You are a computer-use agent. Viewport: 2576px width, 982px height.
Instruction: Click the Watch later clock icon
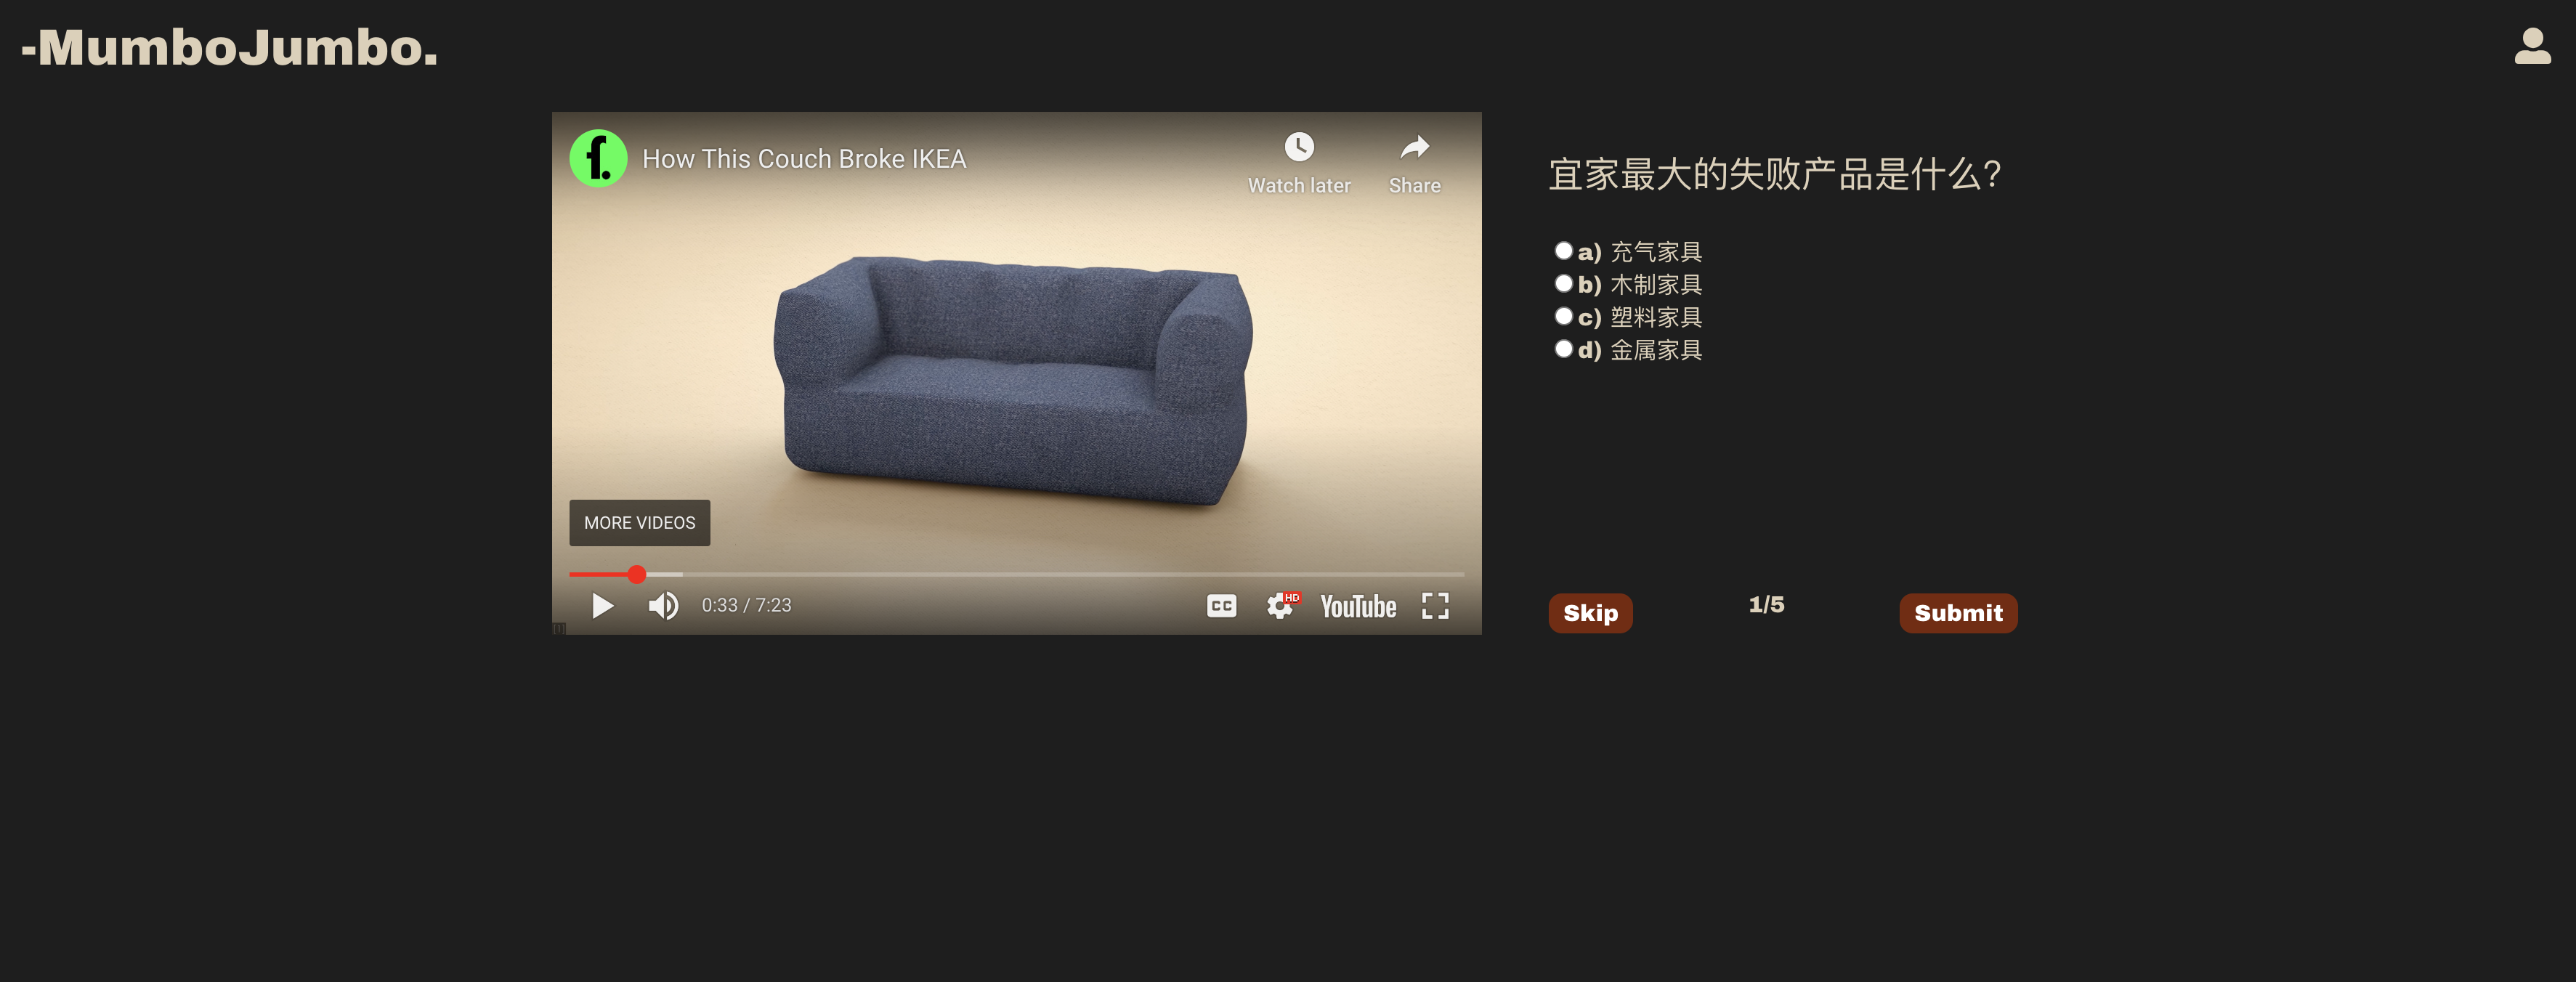[x=1298, y=148]
